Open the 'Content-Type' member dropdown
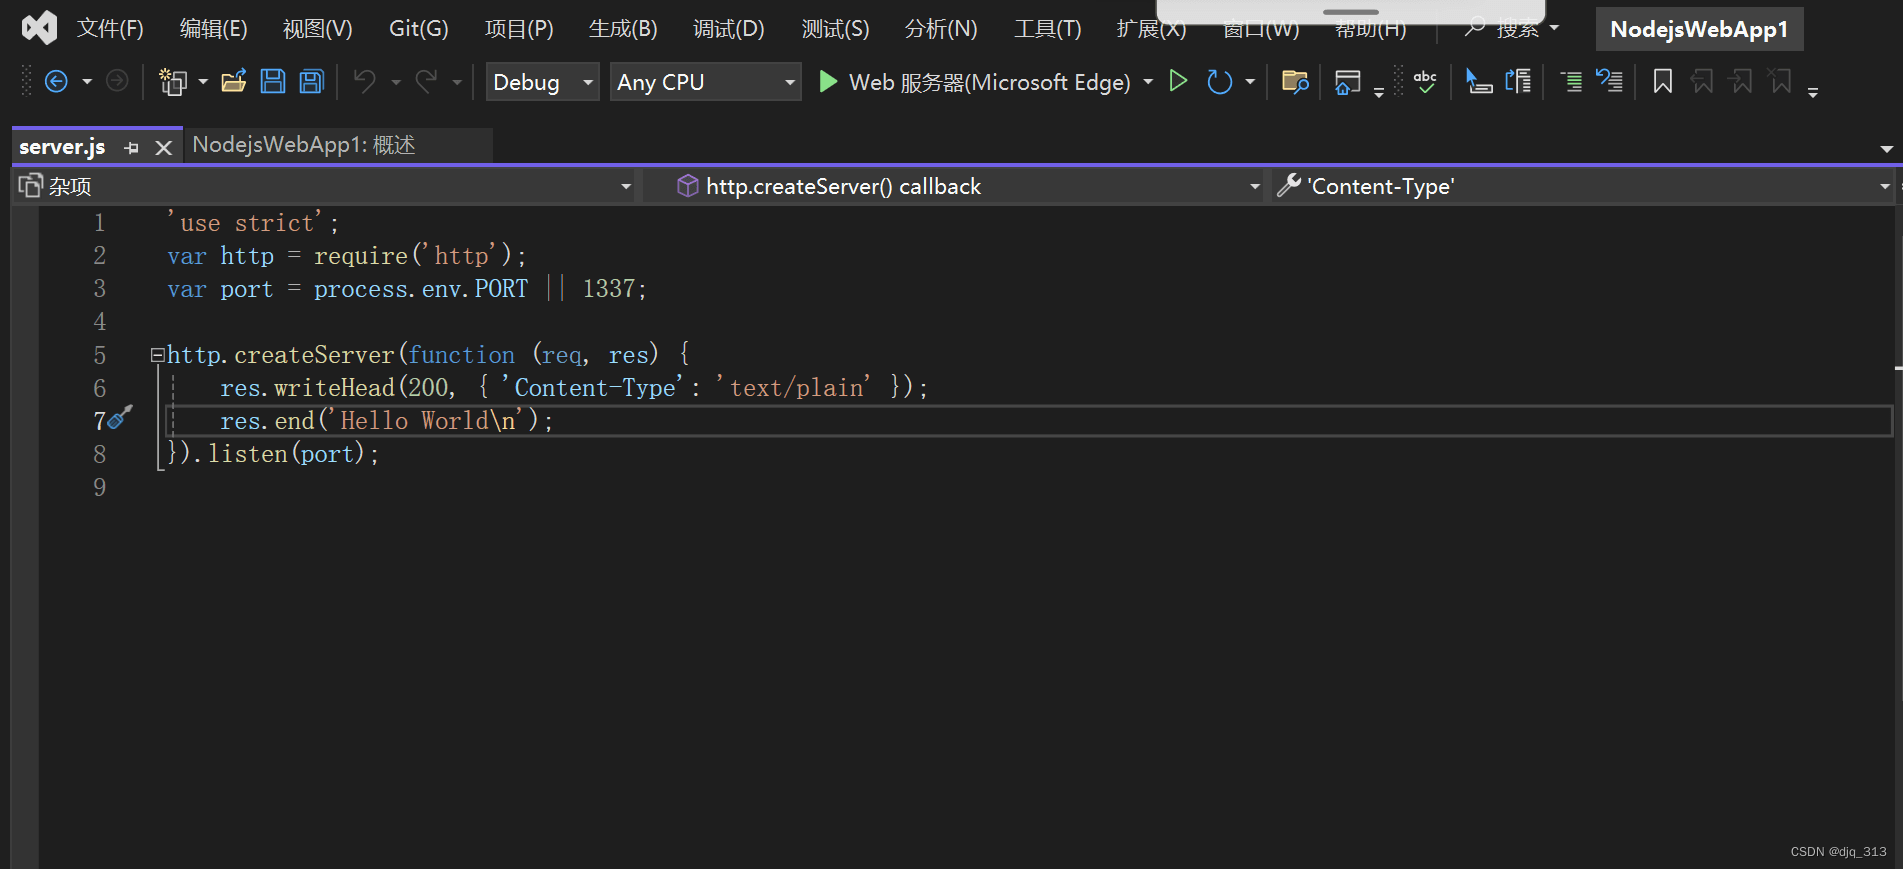Screen dimensions: 1903x869 point(1582,186)
